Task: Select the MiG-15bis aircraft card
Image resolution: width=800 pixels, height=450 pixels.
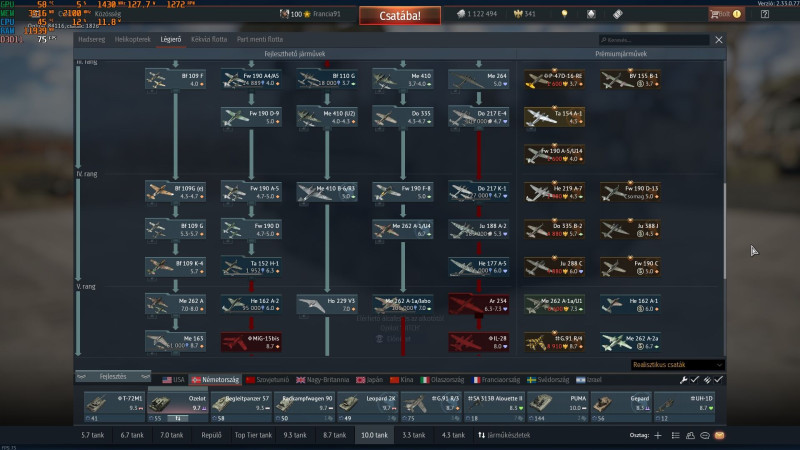Action: (x=251, y=342)
